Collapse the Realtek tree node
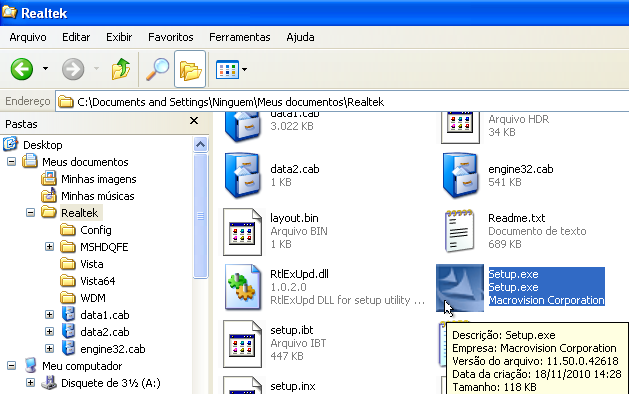The image size is (629, 394). (x=30, y=213)
